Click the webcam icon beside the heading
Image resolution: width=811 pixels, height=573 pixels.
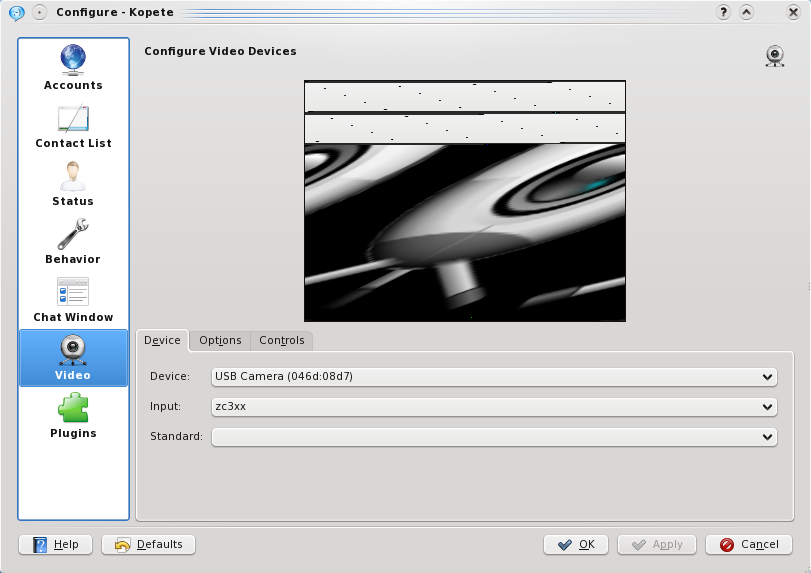click(x=775, y=56)
